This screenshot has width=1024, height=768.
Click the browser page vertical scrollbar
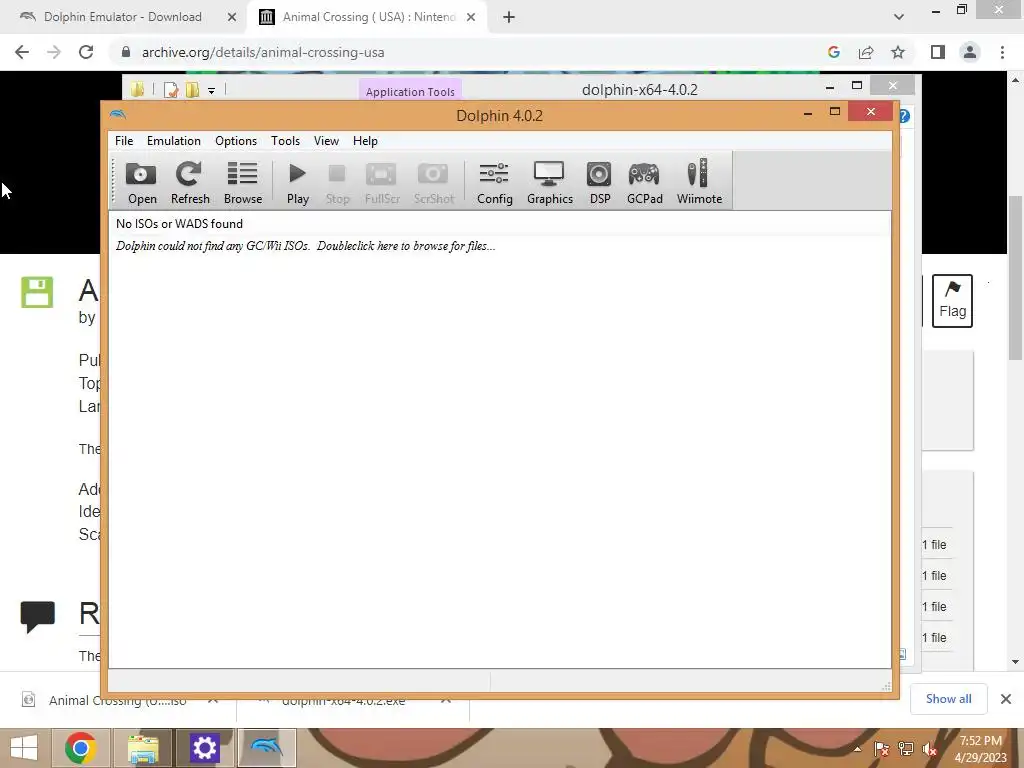(1015, 278)
